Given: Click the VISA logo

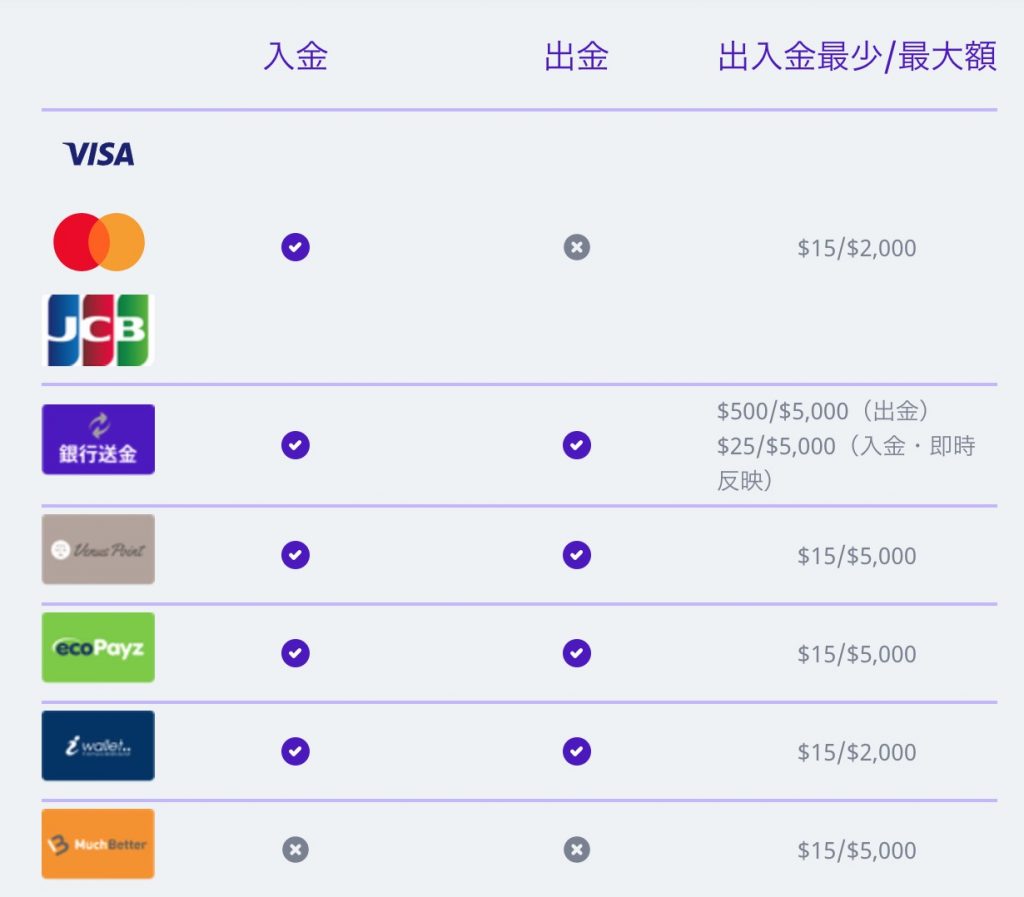Looking at the screenshot, I should tap(99, 154).
